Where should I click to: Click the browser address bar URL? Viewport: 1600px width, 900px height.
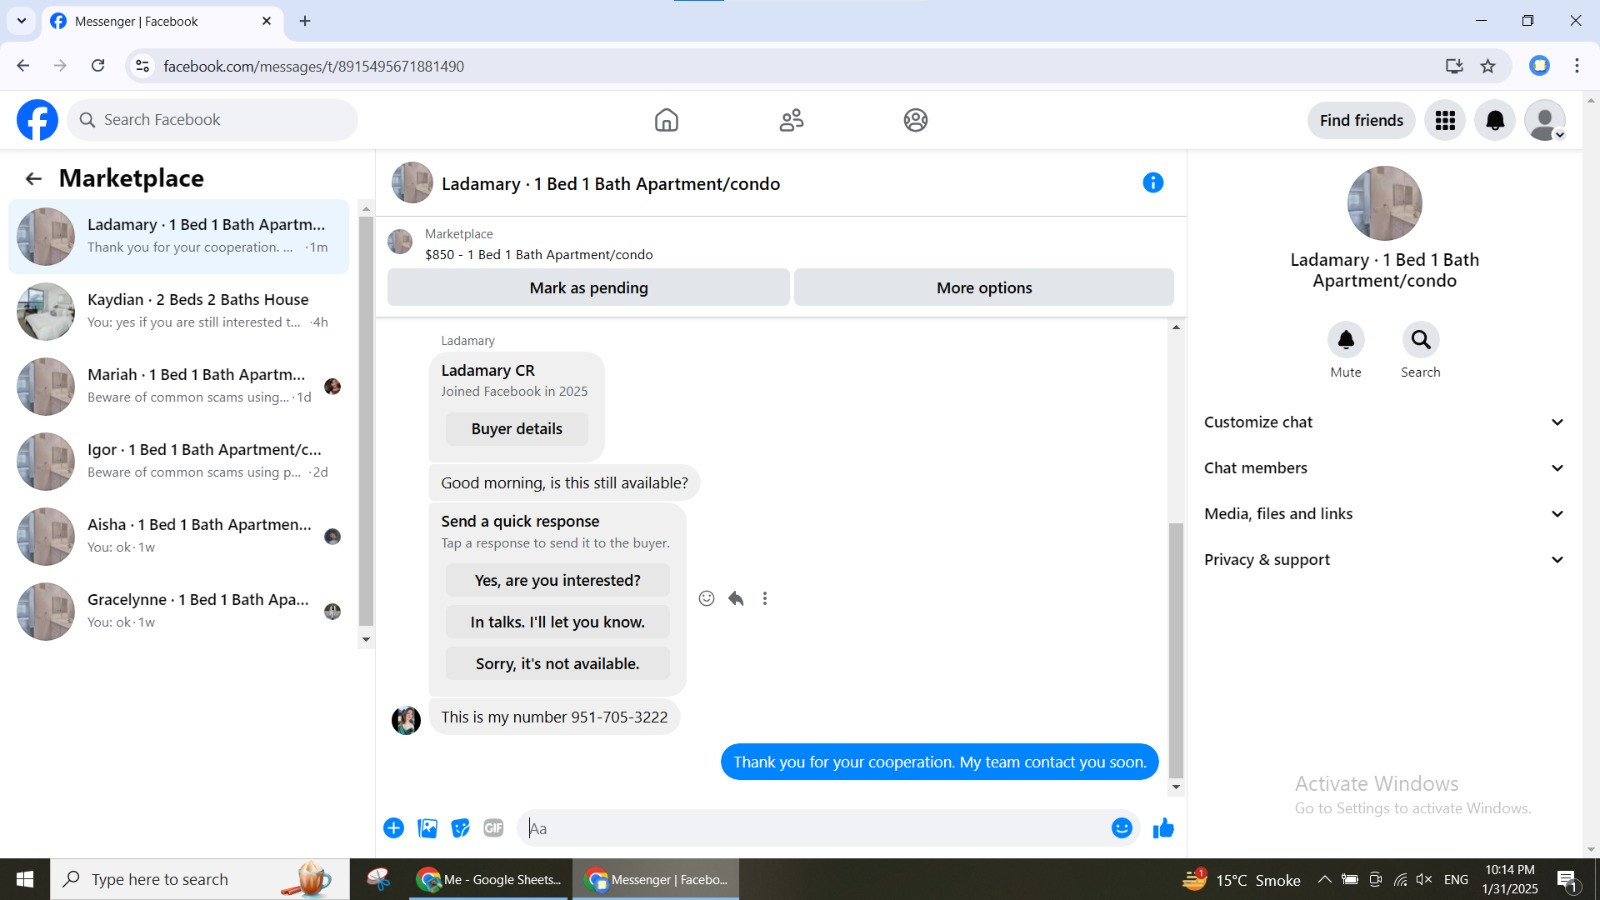[314, 66]
